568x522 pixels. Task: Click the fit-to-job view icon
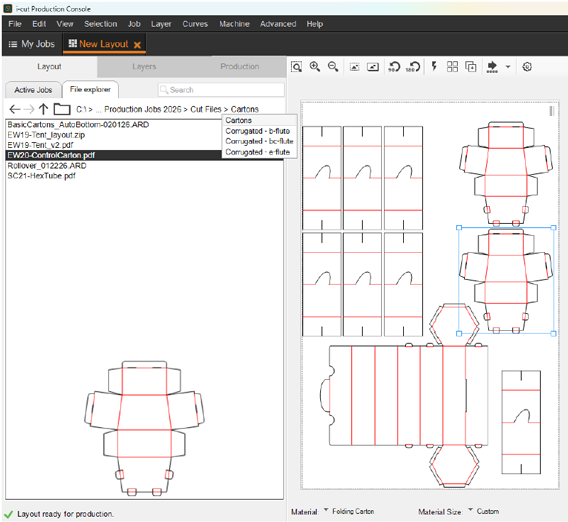(354, 67)
